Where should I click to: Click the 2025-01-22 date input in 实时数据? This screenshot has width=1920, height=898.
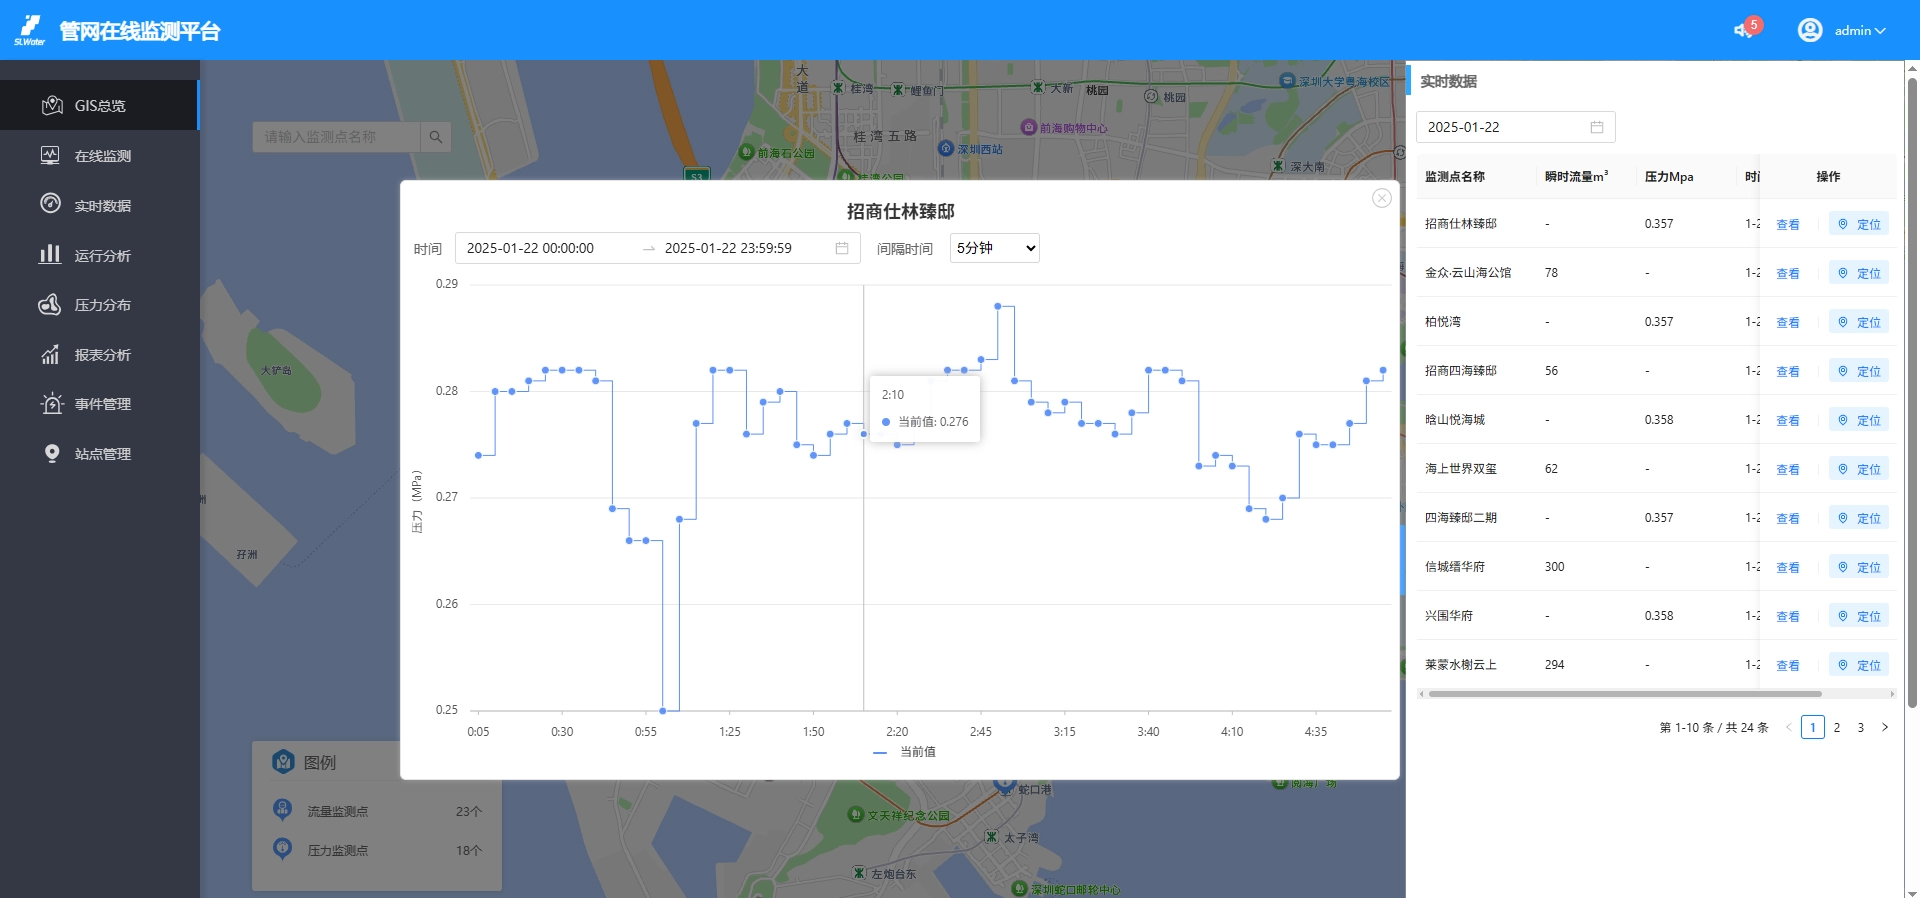tap(1516, 127)
